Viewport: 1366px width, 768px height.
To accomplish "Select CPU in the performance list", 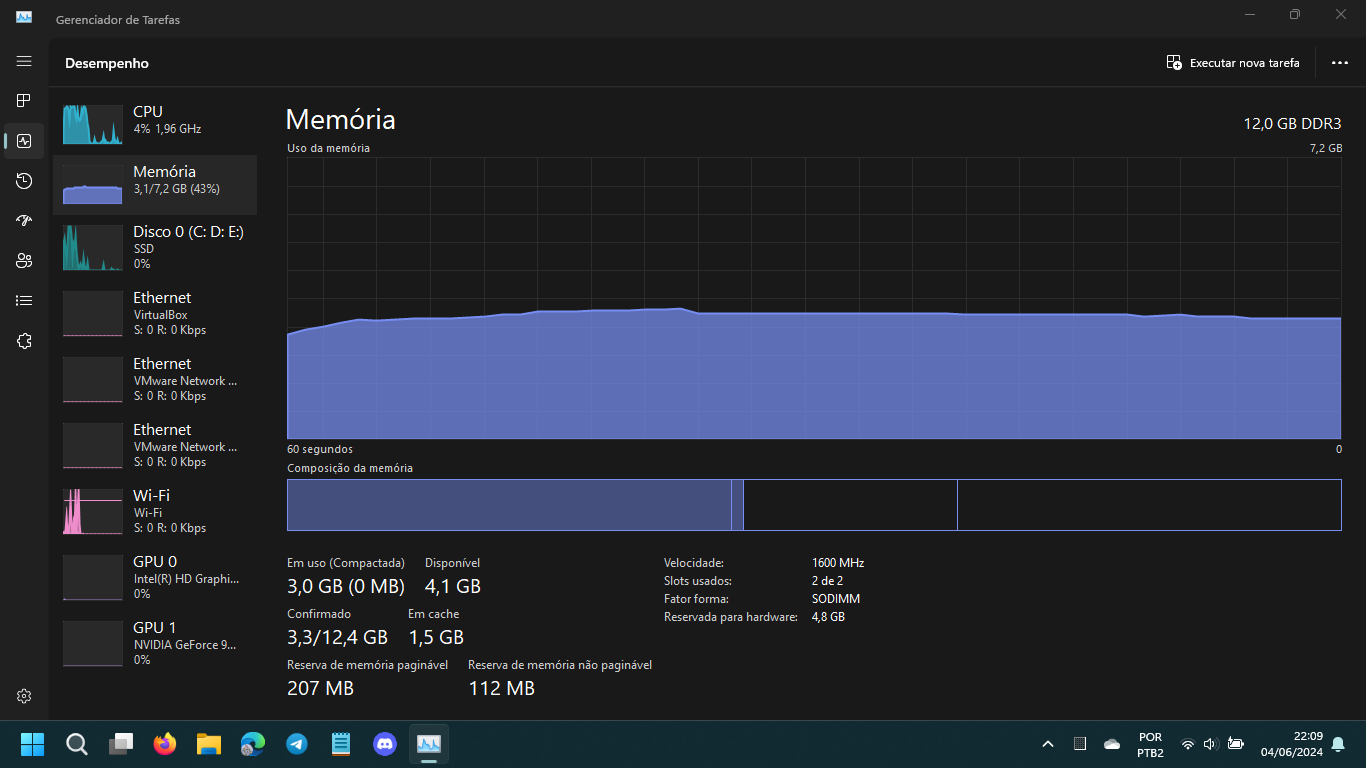I will point(155,120).
